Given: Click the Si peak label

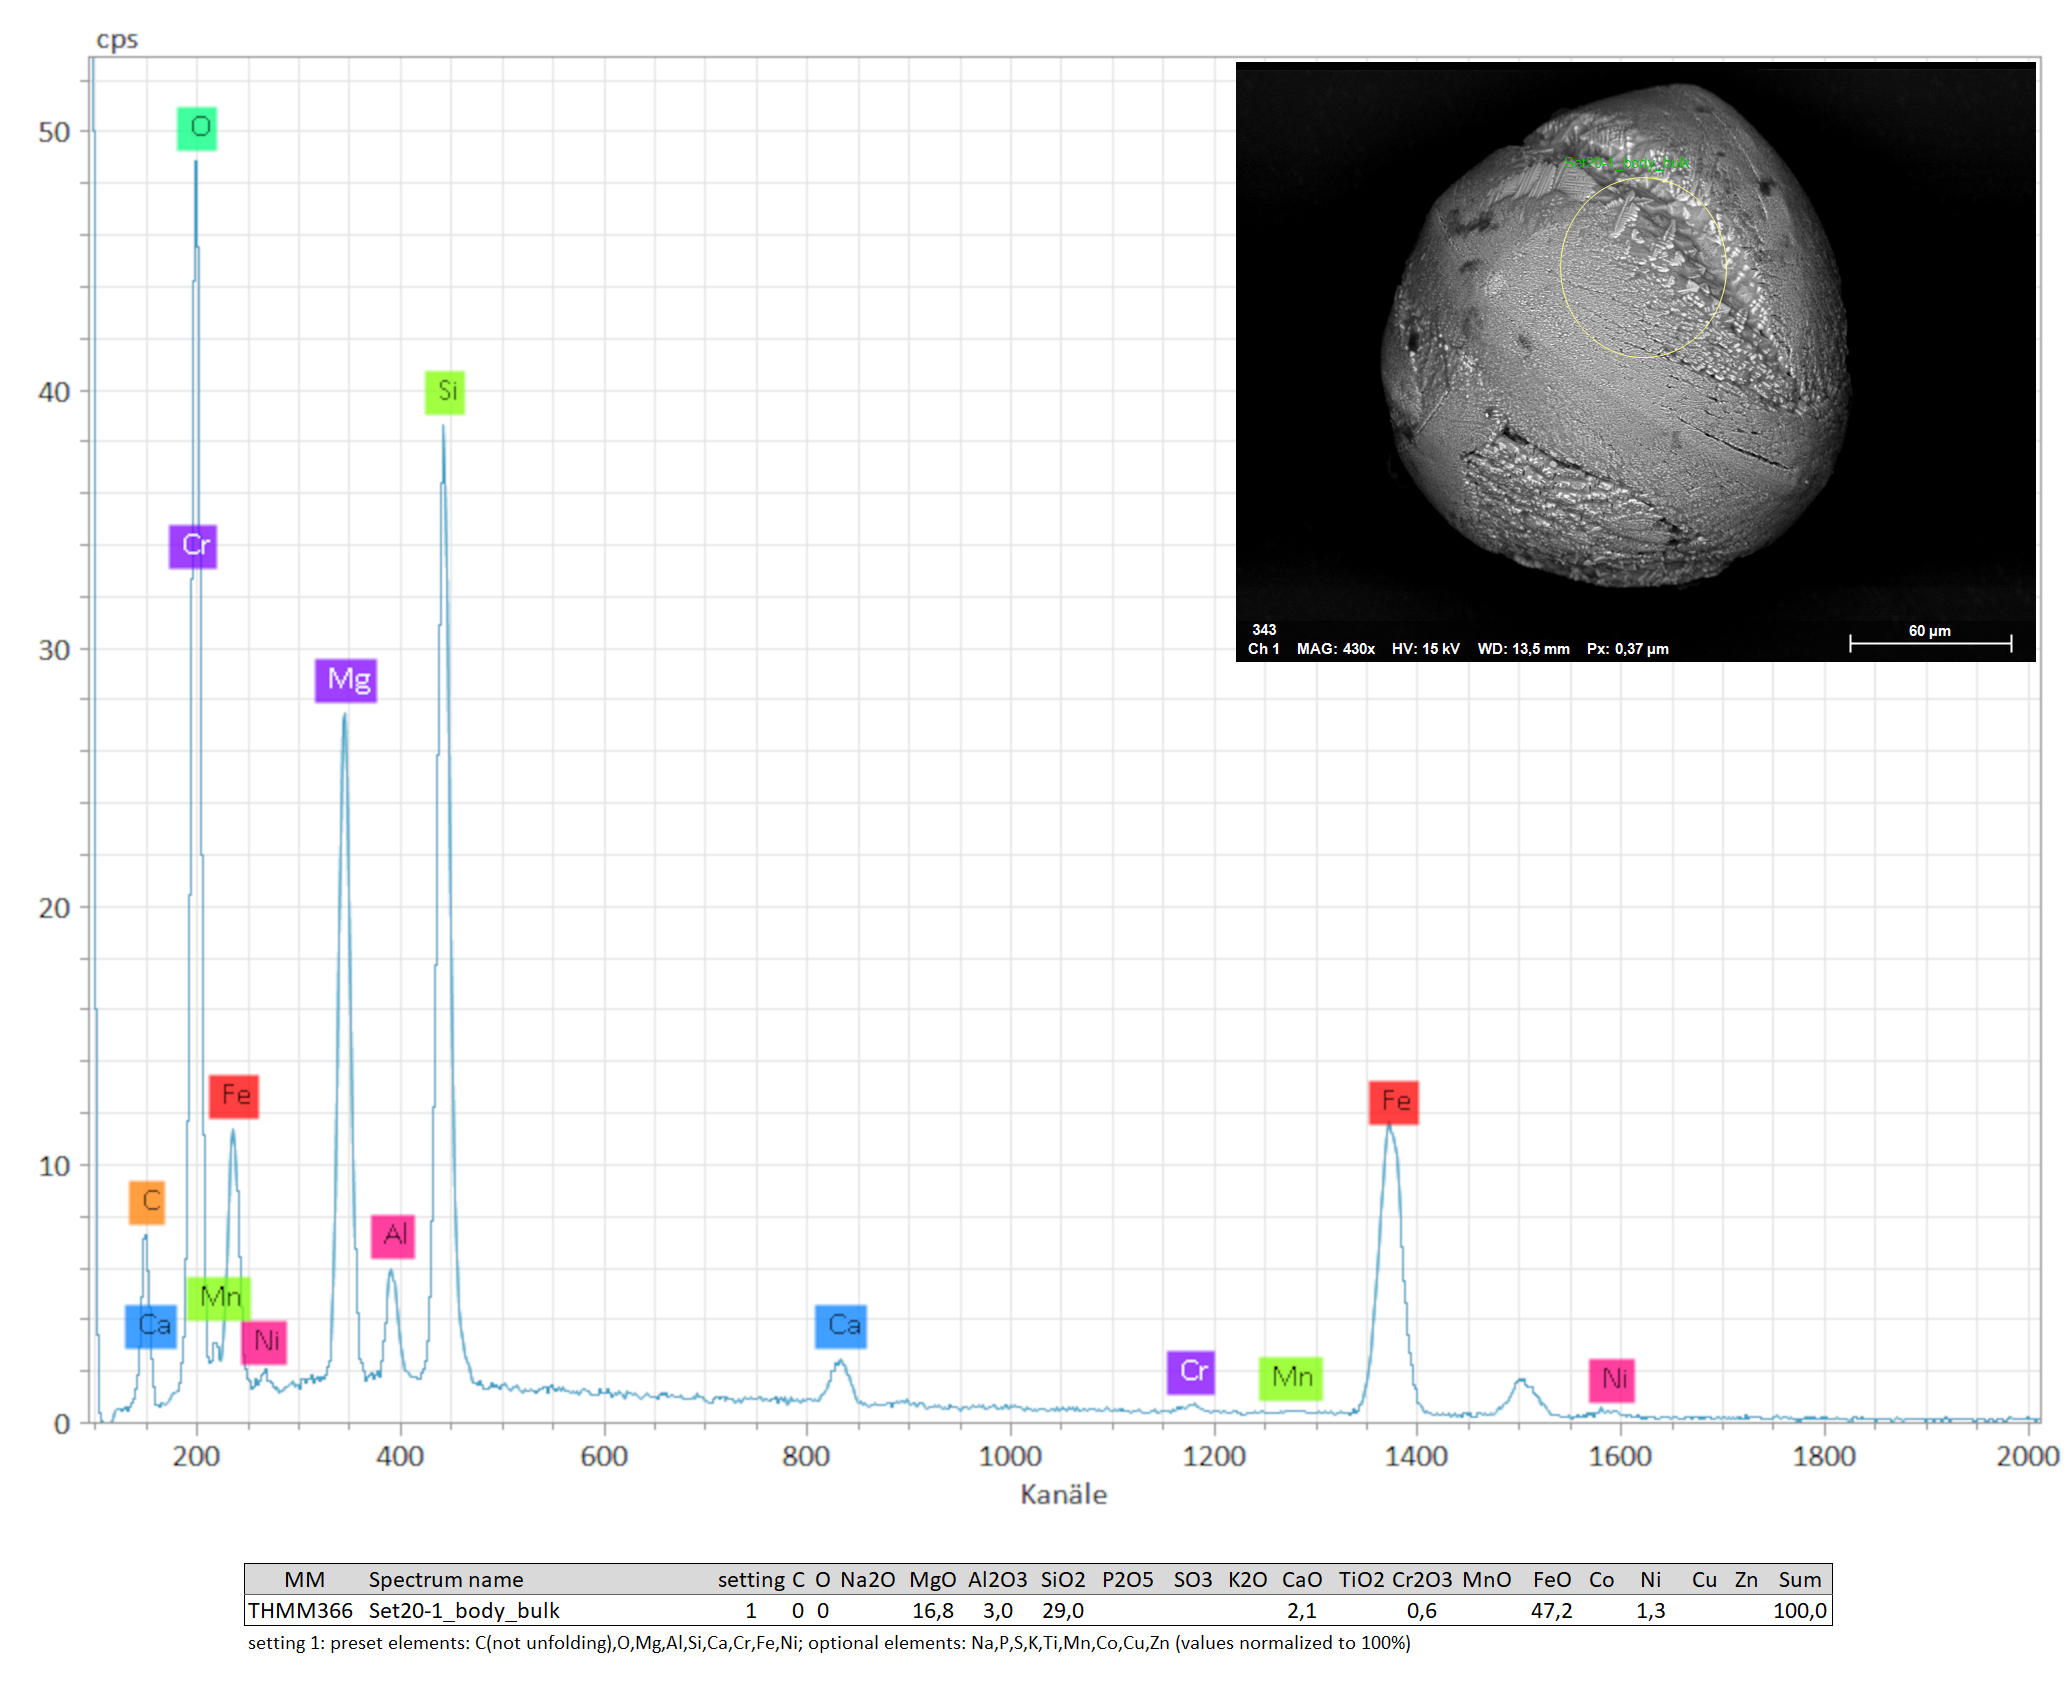Looking at the screenshot, I should (445, 391).
